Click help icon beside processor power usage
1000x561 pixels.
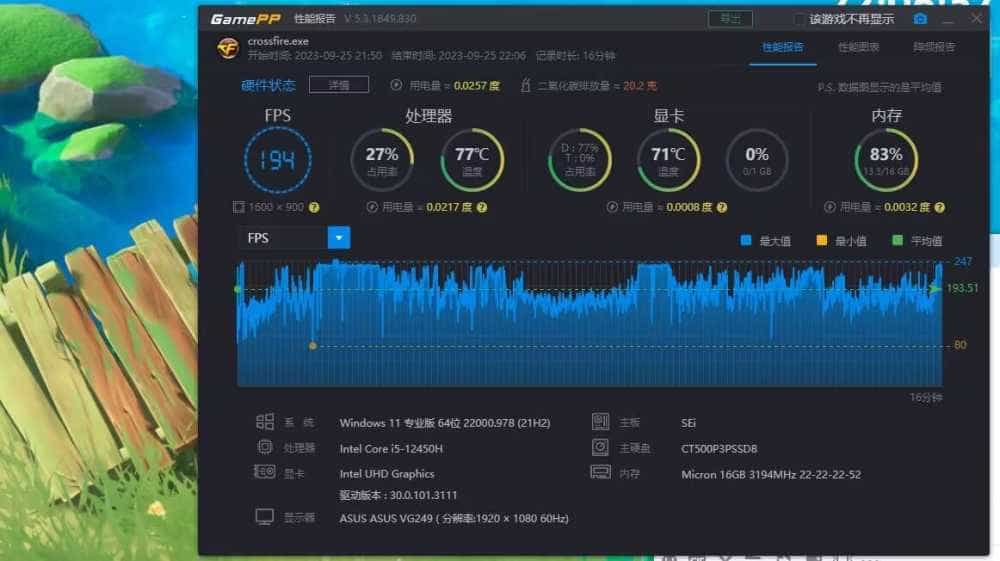coord(482,207)
